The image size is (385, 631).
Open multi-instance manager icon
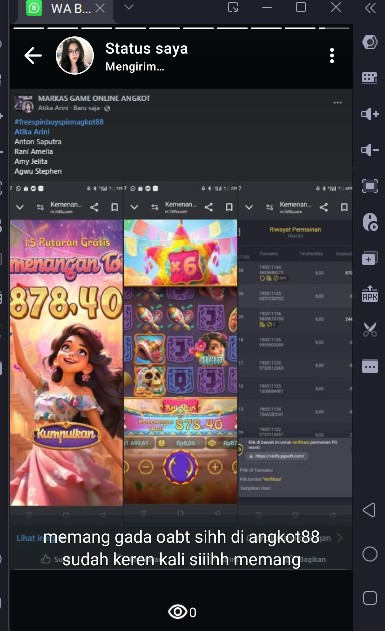(x=370, y=258)
